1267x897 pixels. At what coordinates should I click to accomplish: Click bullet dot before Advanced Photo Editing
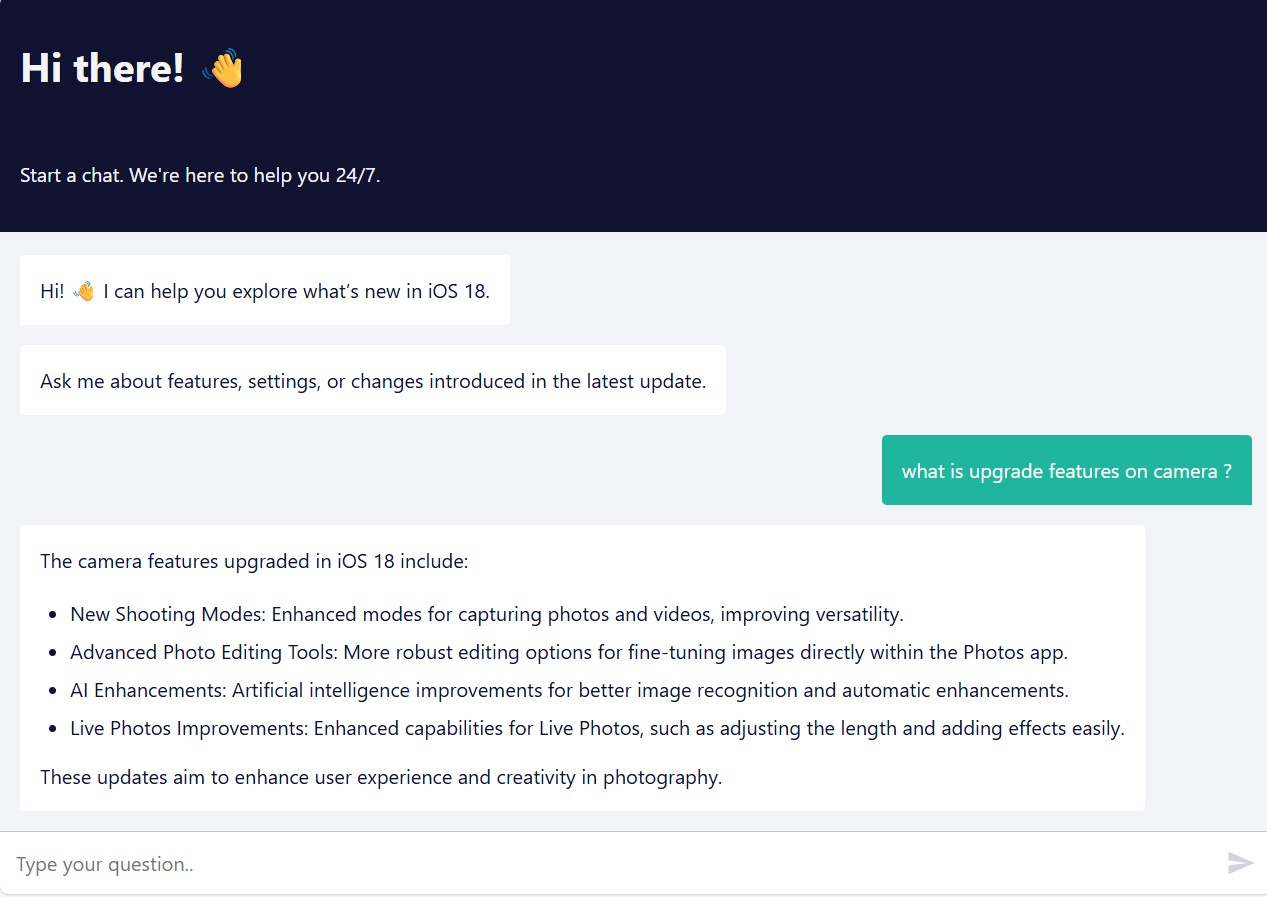tap(52, 653)
